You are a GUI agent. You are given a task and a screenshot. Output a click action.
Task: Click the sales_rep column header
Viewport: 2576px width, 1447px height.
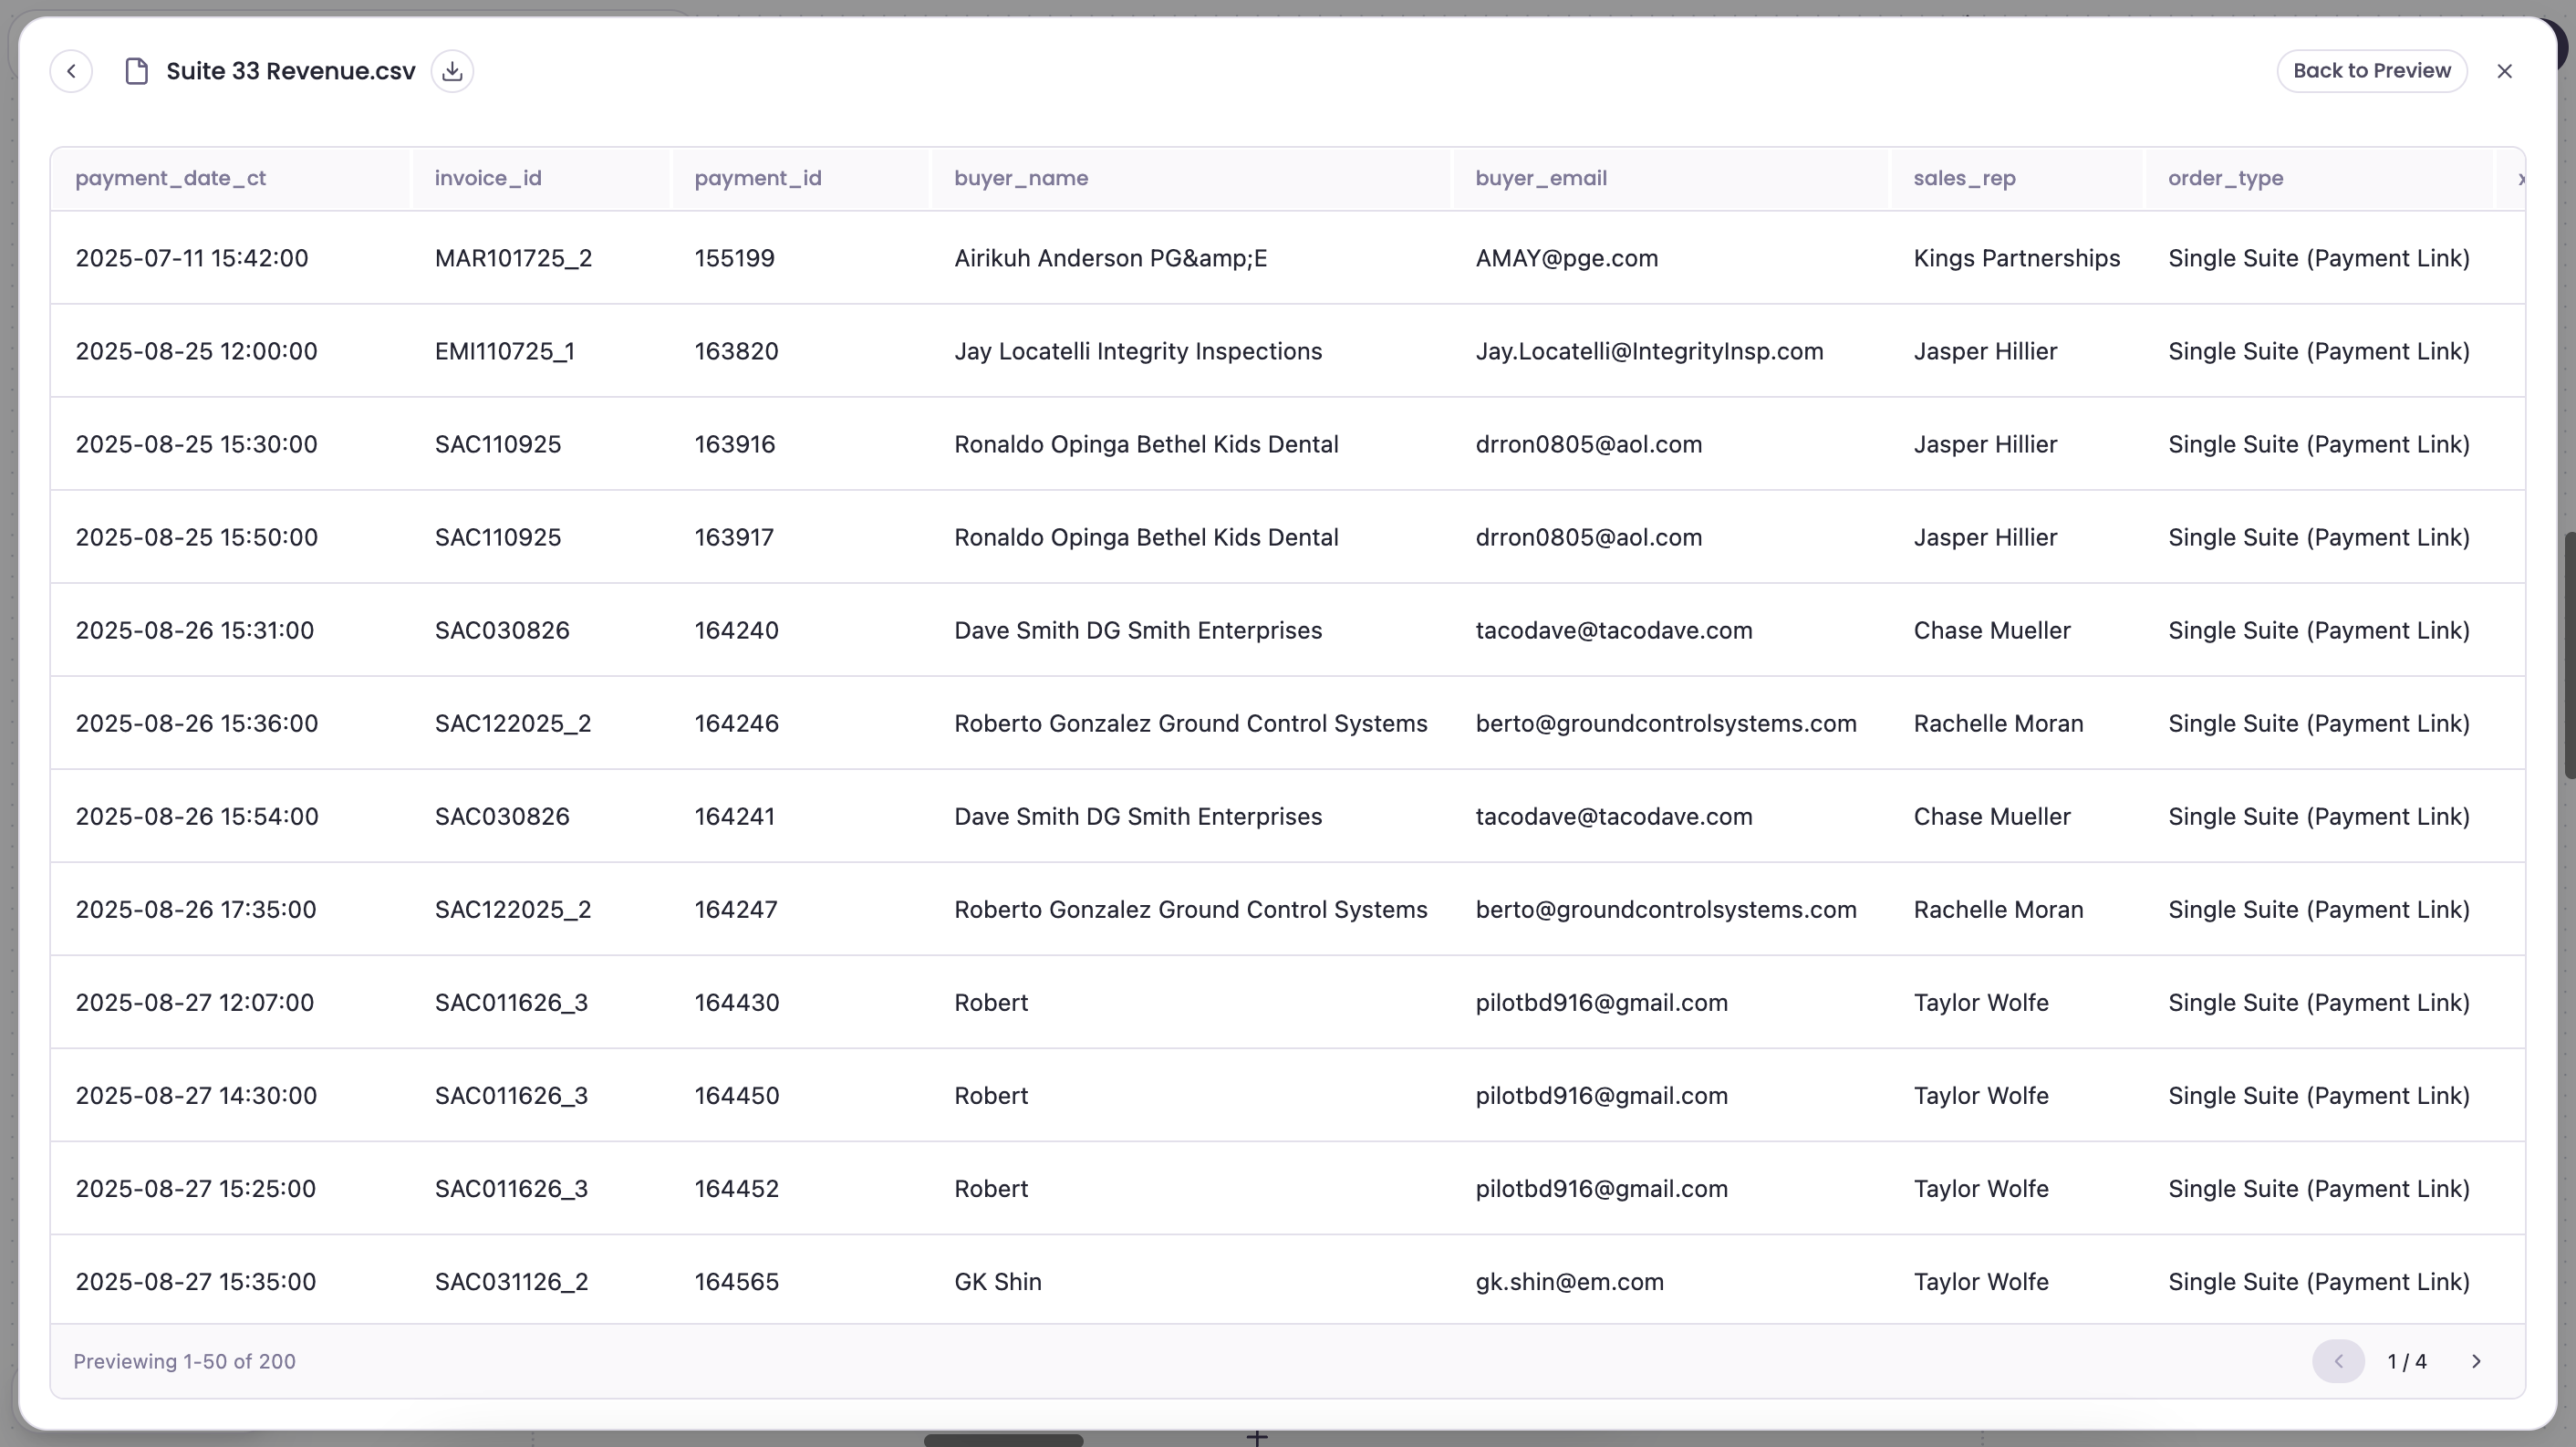pos(1964,178)
